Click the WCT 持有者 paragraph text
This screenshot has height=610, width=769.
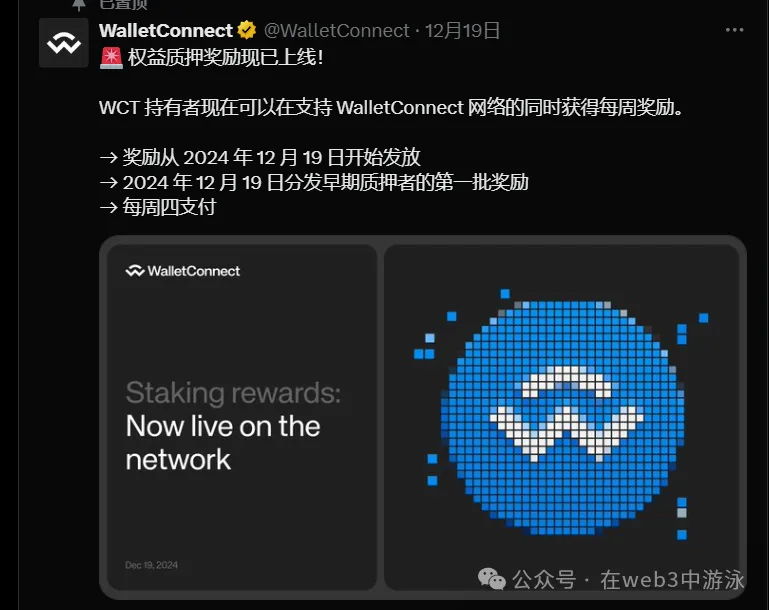tap(390, 107)
